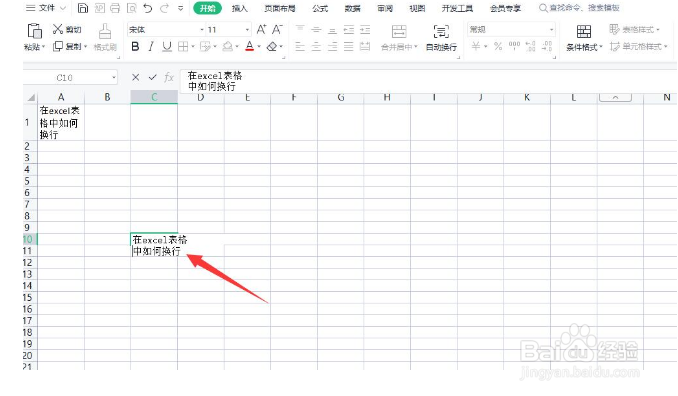Toggle Underline formatting
Image resolution: width=678 pixels, height=396 pixels.
(x=167, y=46)
